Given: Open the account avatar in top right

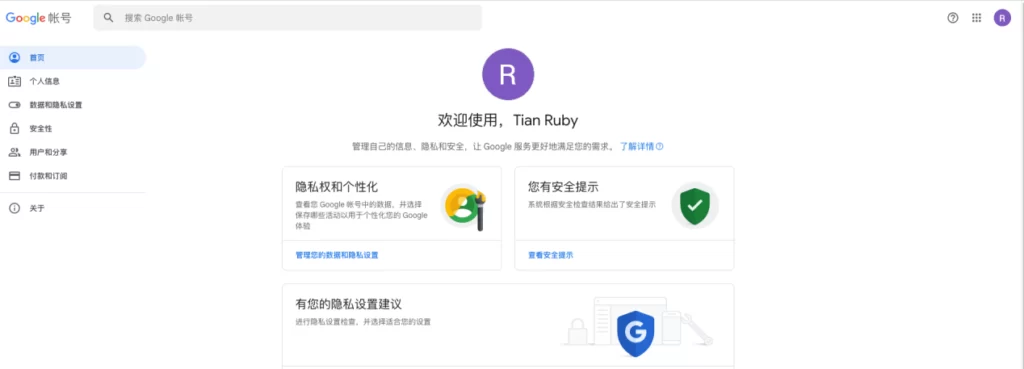Looking at the screenshot, I should pyautogui.click(x=1002, y=18).
